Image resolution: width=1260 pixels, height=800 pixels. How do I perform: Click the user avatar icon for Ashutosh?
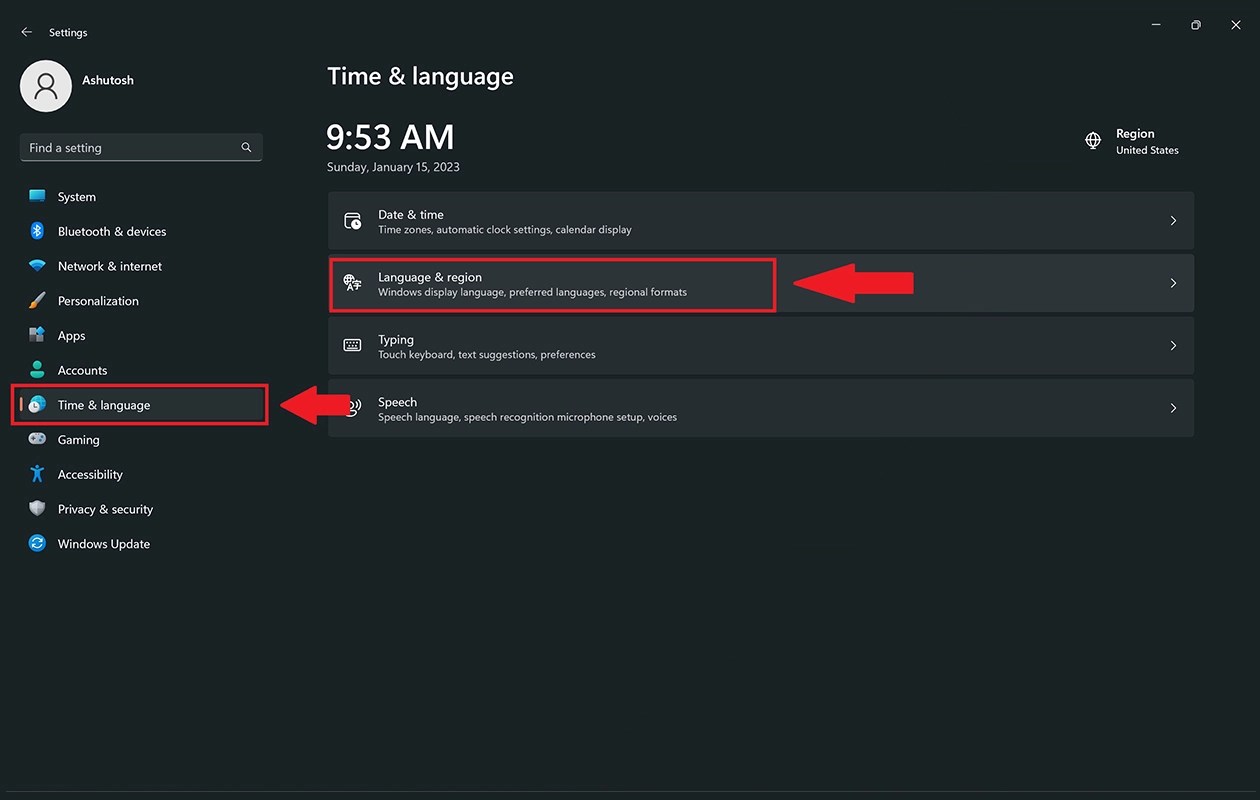coord(46,86)
